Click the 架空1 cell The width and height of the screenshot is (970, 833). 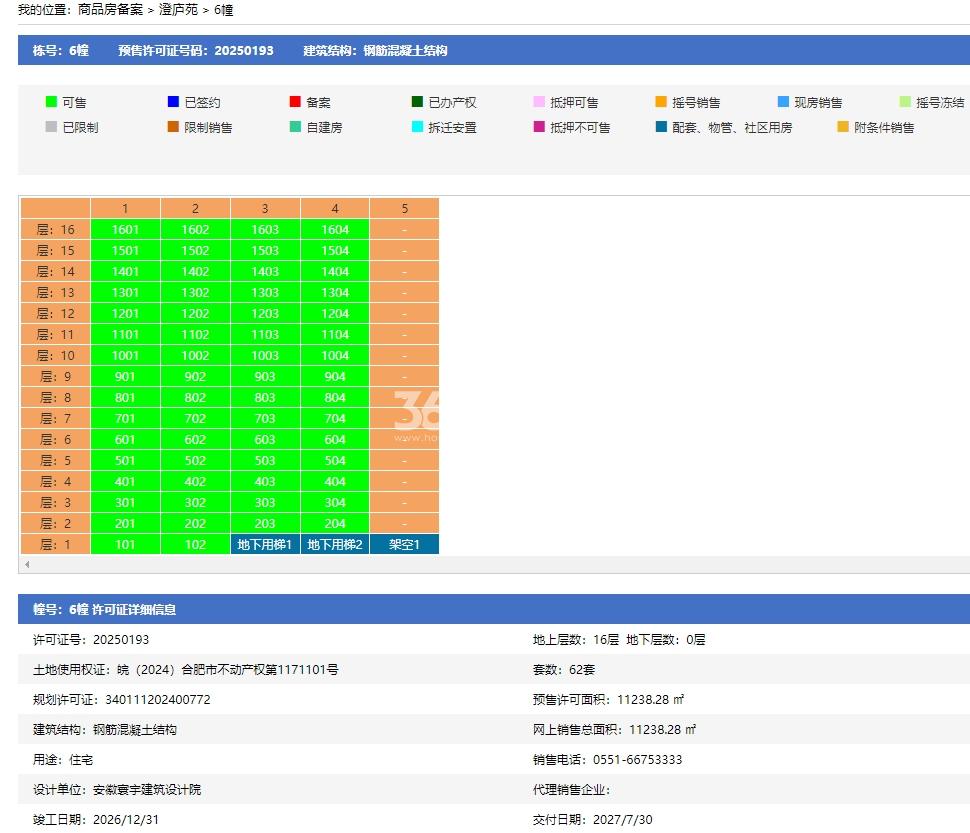click(405, 545)
